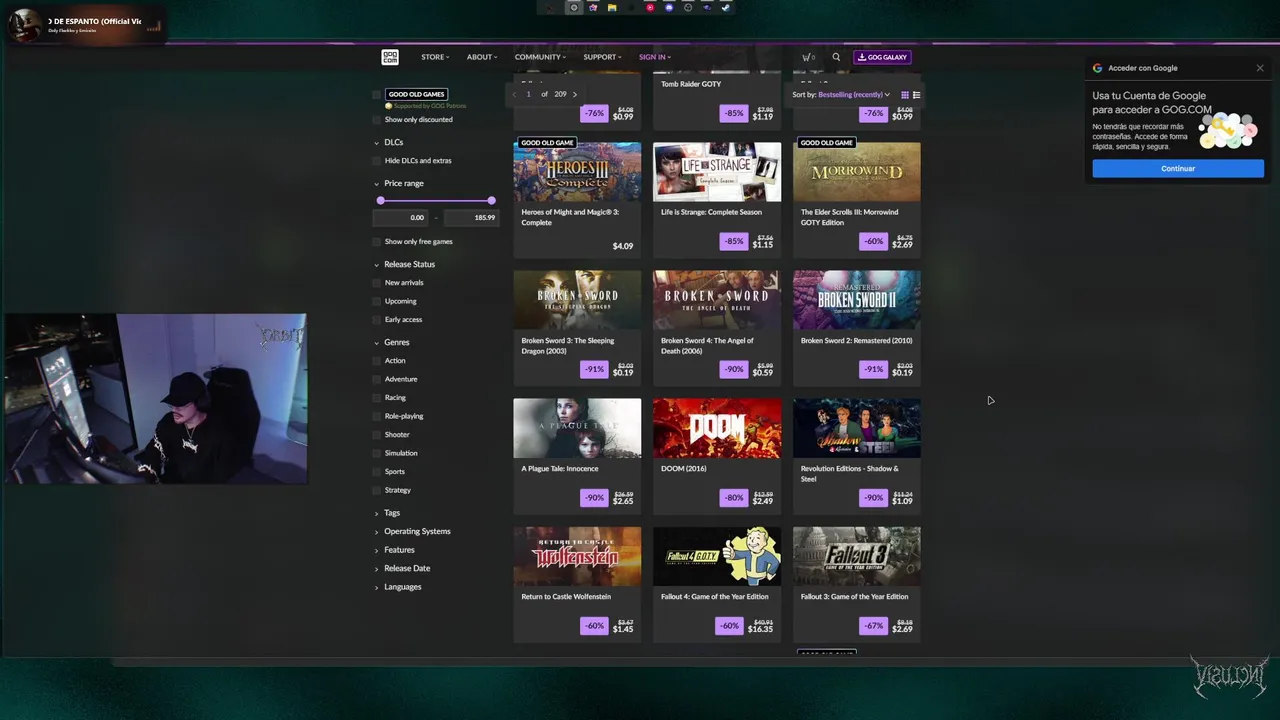Open A Plague Tale: Innocence title link
Viewport: 1280px width, 720px height.
(x=560, y=469)
